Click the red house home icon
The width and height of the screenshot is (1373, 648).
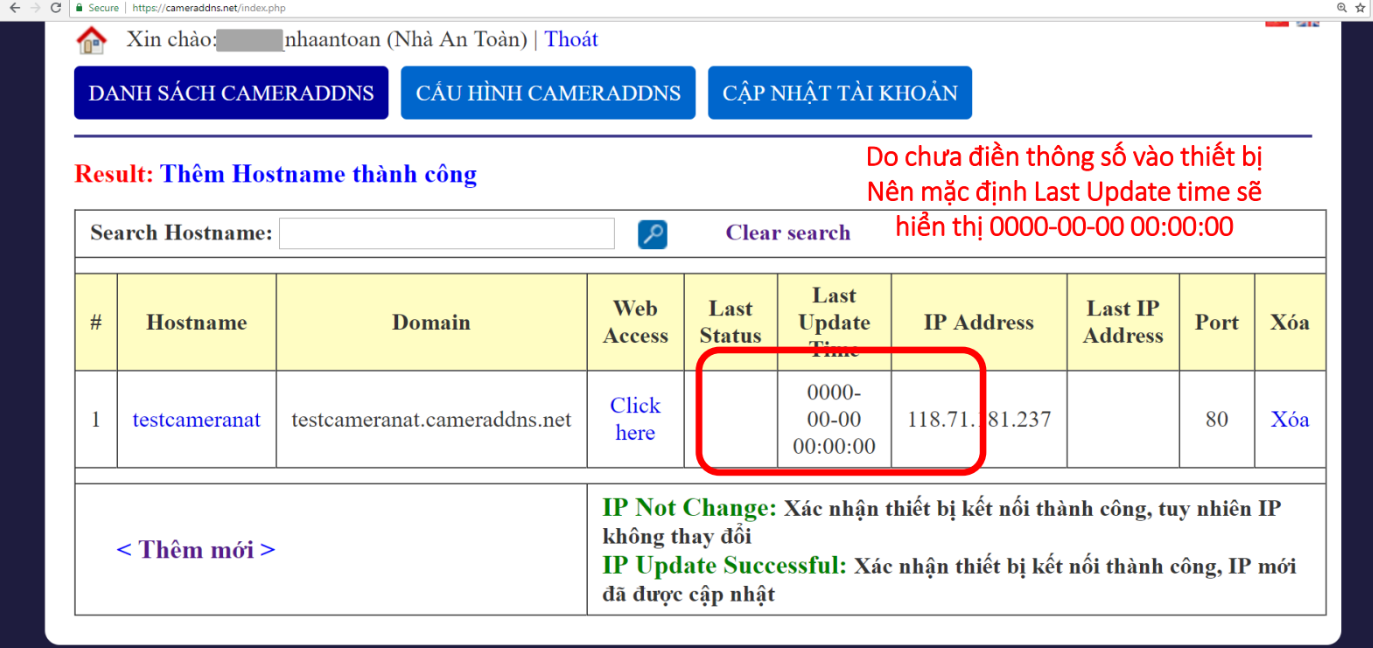[91, 41]
